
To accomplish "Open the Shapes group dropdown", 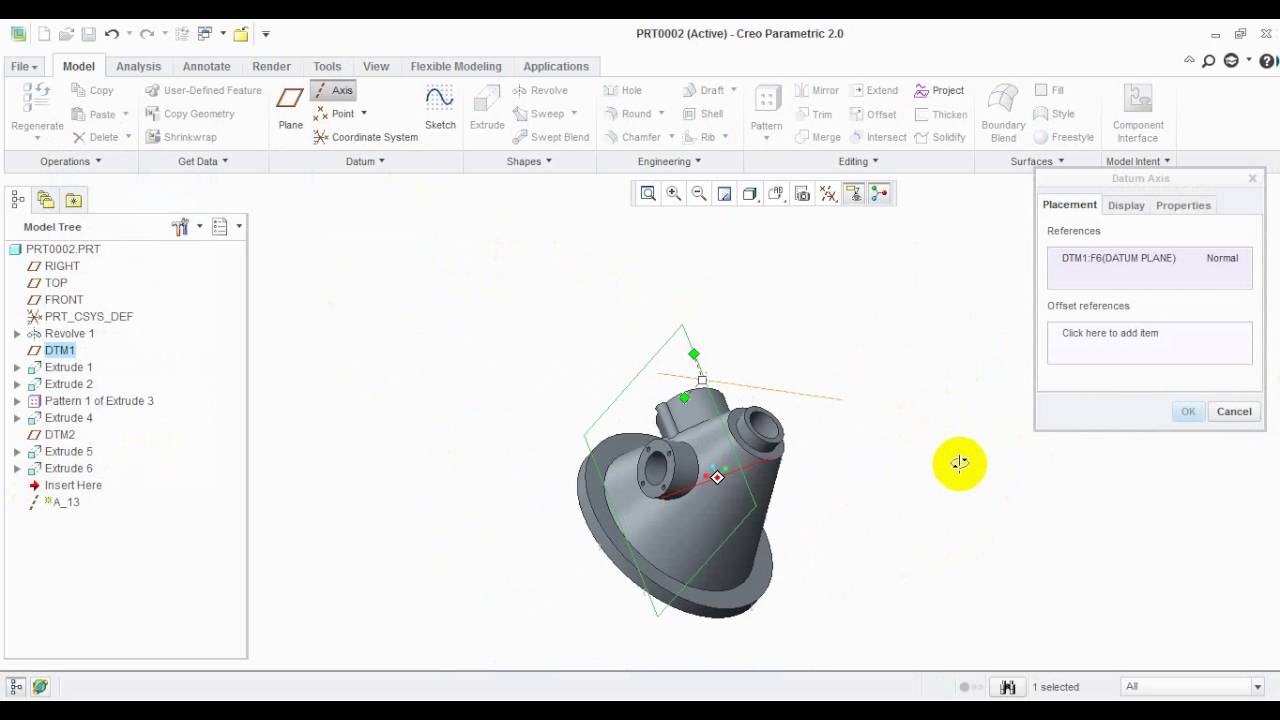I will (x=529, y=161).
